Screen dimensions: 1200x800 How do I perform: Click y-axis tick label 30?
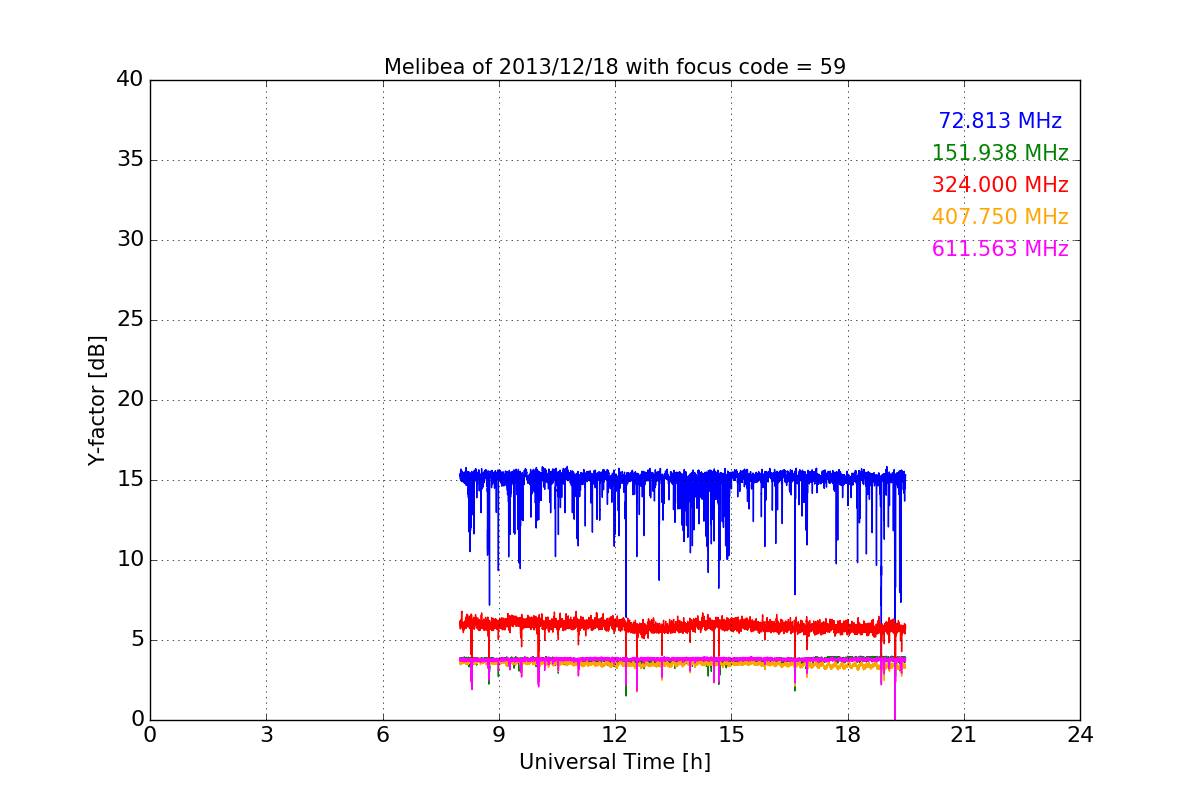pyautogui.click(x=129, y=240)
